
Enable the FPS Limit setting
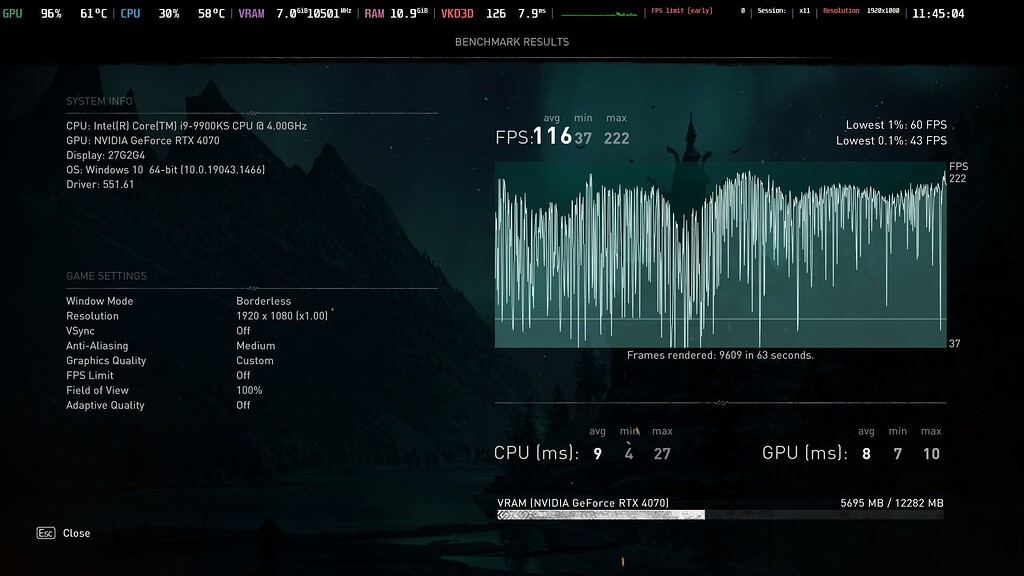241,375
